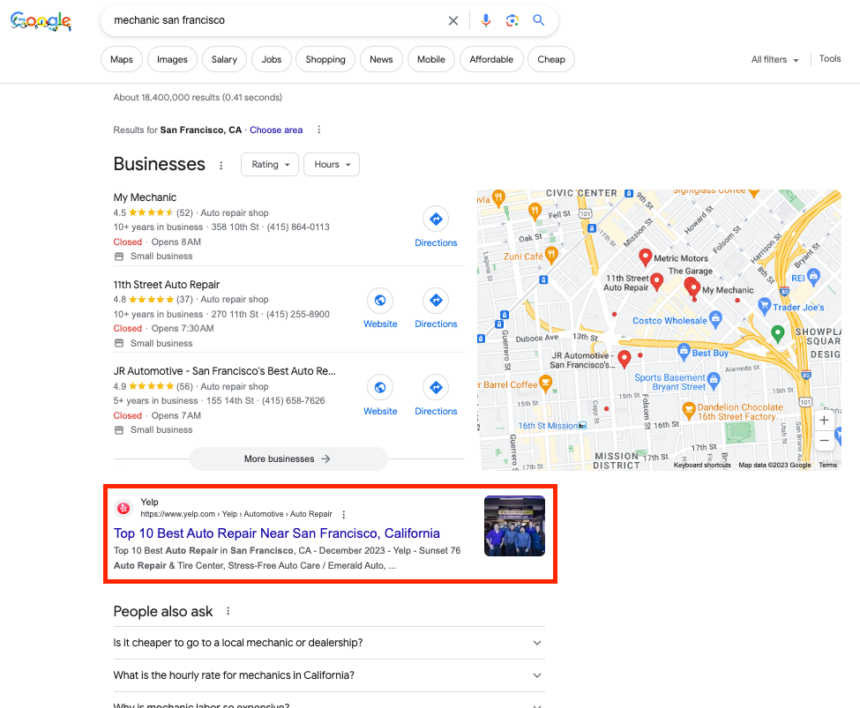Image resolution: width=860 pixels, height=708 pixels.
Task: Start voice search with microphone icon
Action: point(485,21)
